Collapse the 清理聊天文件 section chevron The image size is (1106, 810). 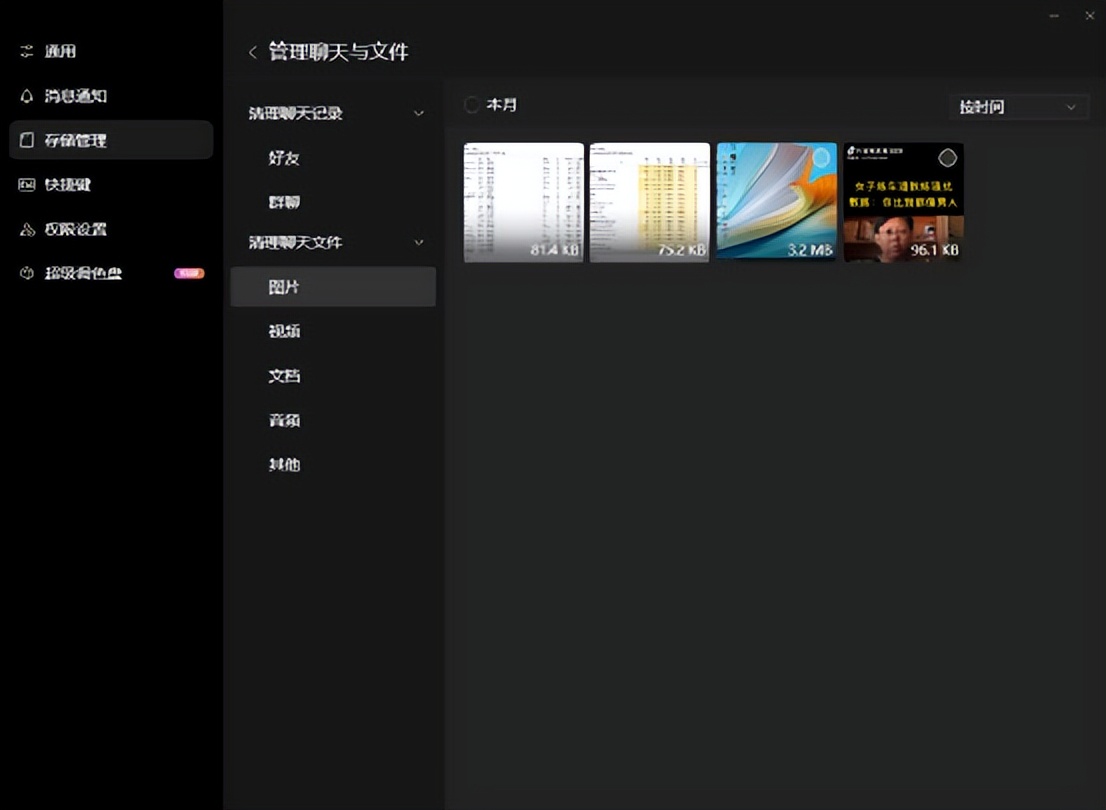[419, 243]
